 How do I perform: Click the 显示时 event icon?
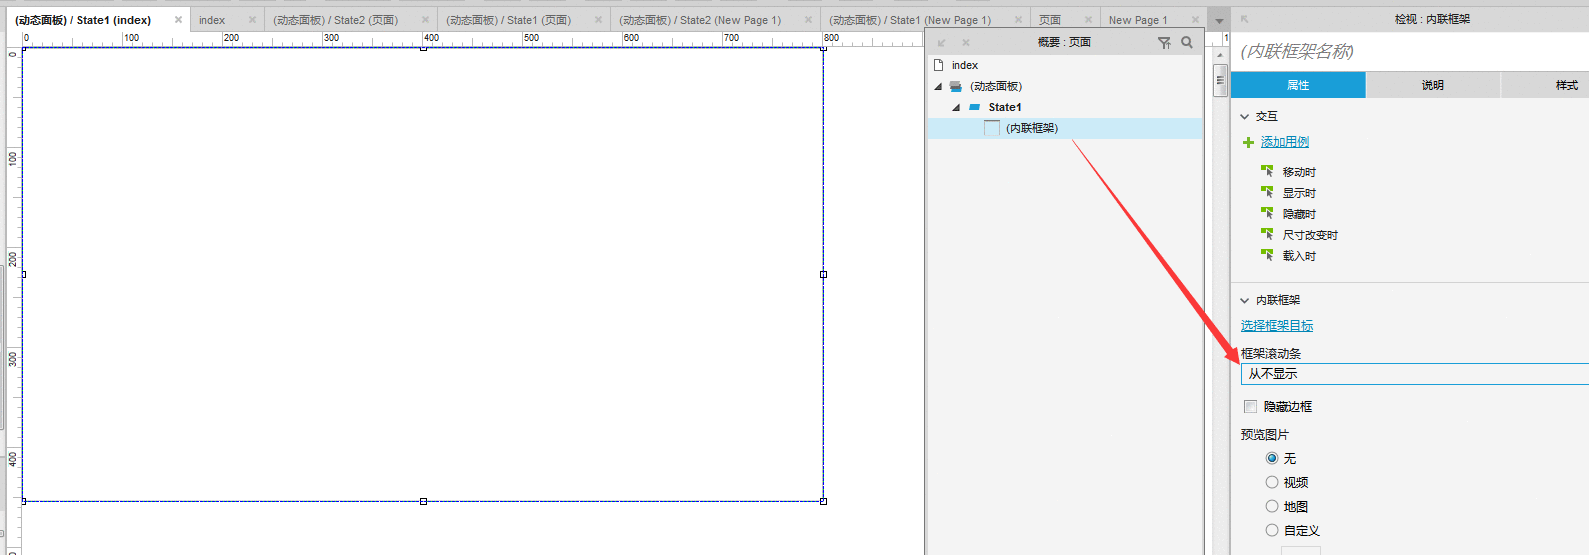point(1267,192)
